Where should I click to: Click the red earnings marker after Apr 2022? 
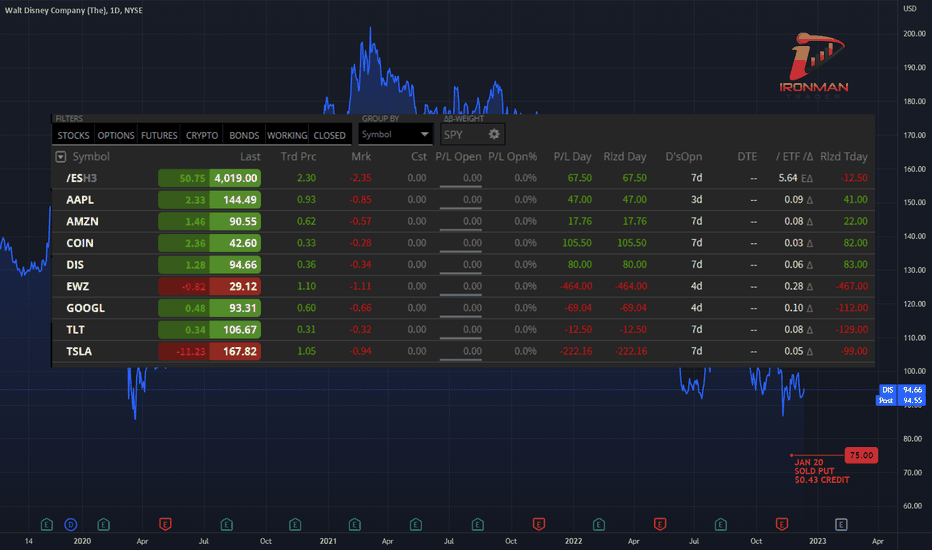660,524
